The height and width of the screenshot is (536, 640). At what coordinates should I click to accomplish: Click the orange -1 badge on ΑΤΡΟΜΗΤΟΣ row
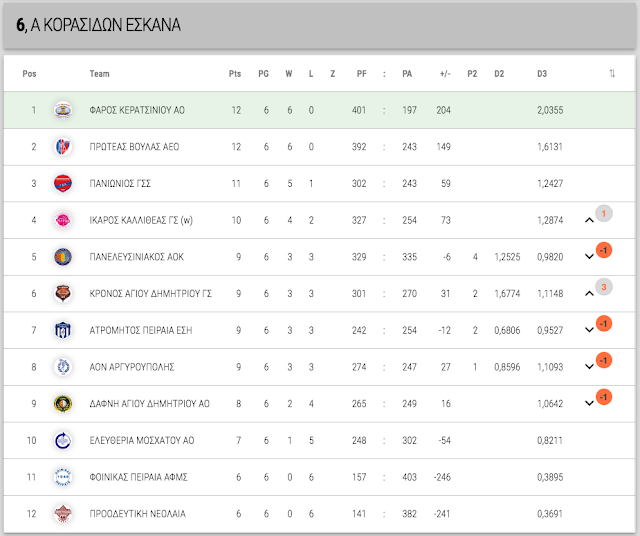604,324
